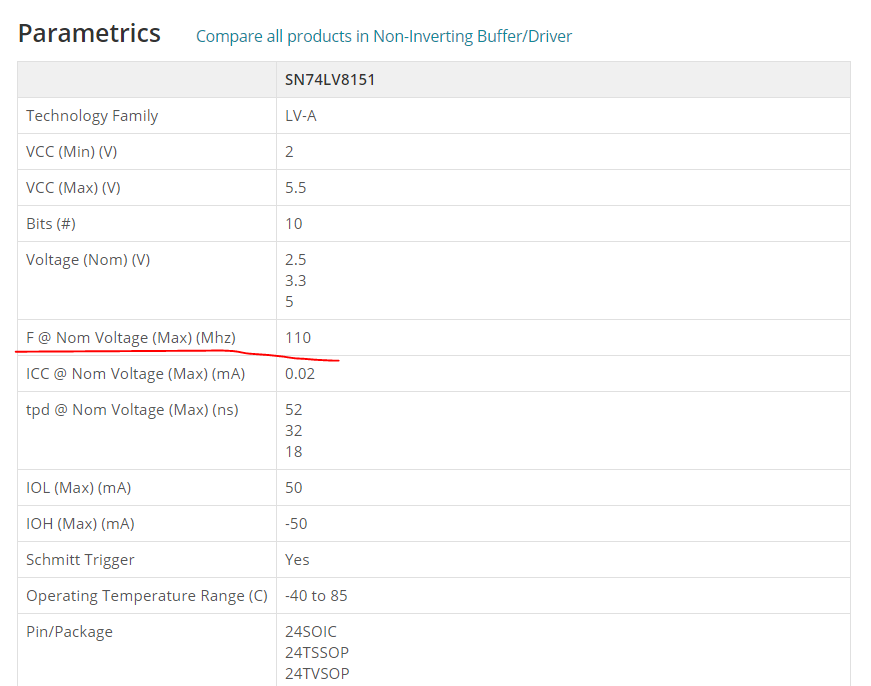Click the tpd value 52
Viewport: 871px width, 686px height.
click(294, 410)
